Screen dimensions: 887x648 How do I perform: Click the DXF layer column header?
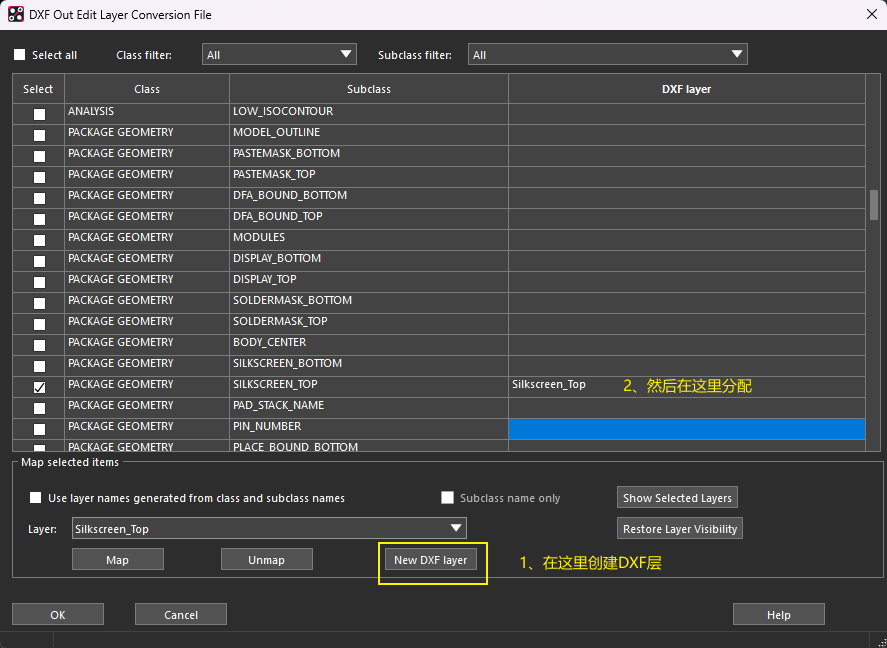click(686, 89)
